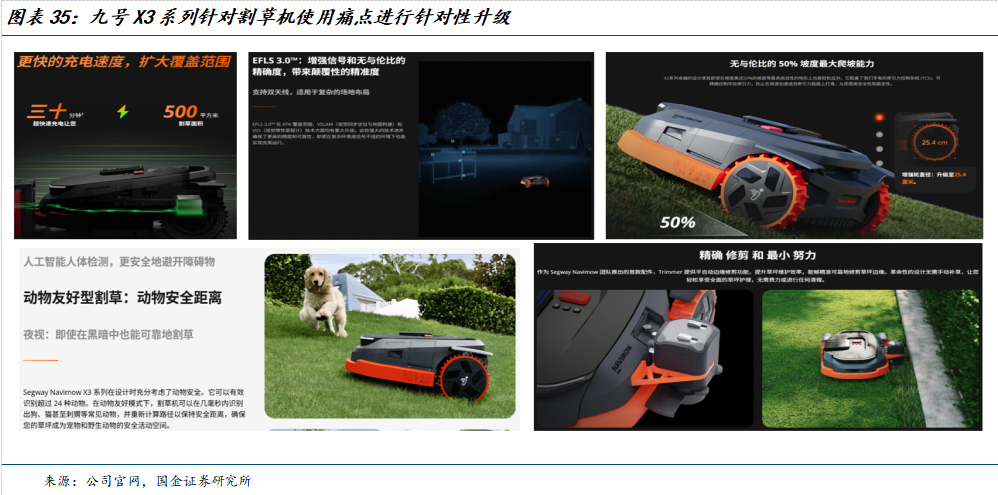
Task: Click the Segway Navimow X3 animal safety paragraph
Action: pos(134,409)
